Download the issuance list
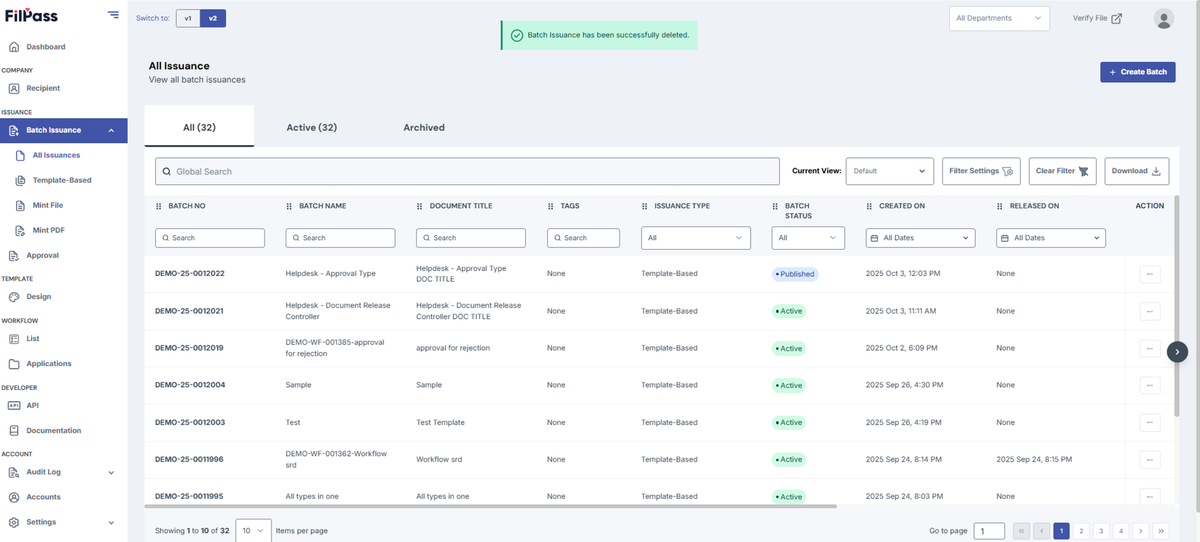Viewport: 1200px width, 542px height. [x=1136, y=171]
